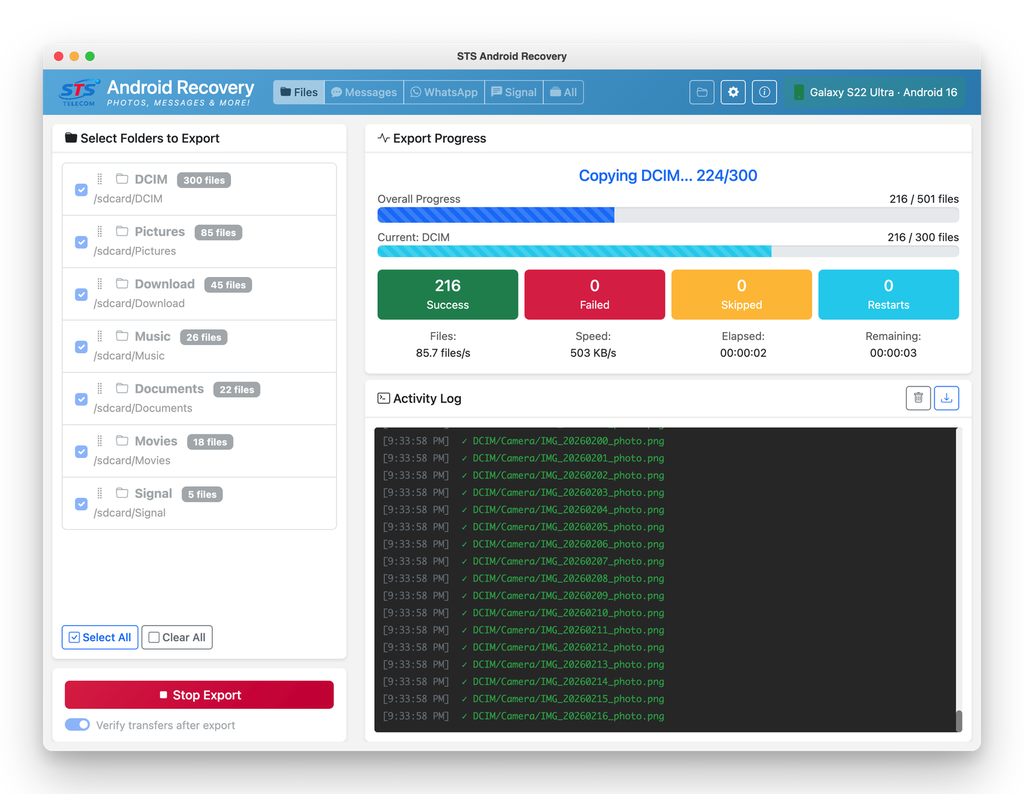Click the Movies folder icon
The height and width of the screenshot is (794, 1024).
[x=122, y=441]
